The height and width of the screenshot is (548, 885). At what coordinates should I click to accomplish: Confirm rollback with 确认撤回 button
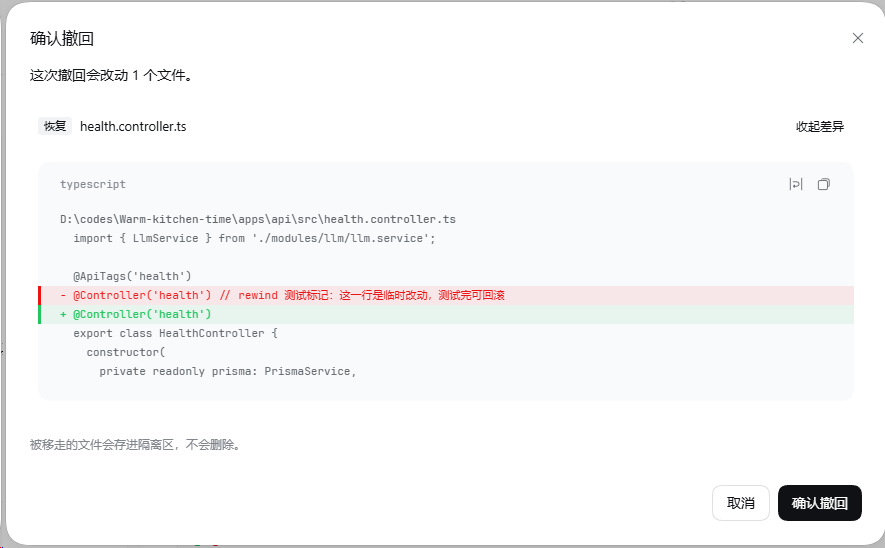pos(820,503)
